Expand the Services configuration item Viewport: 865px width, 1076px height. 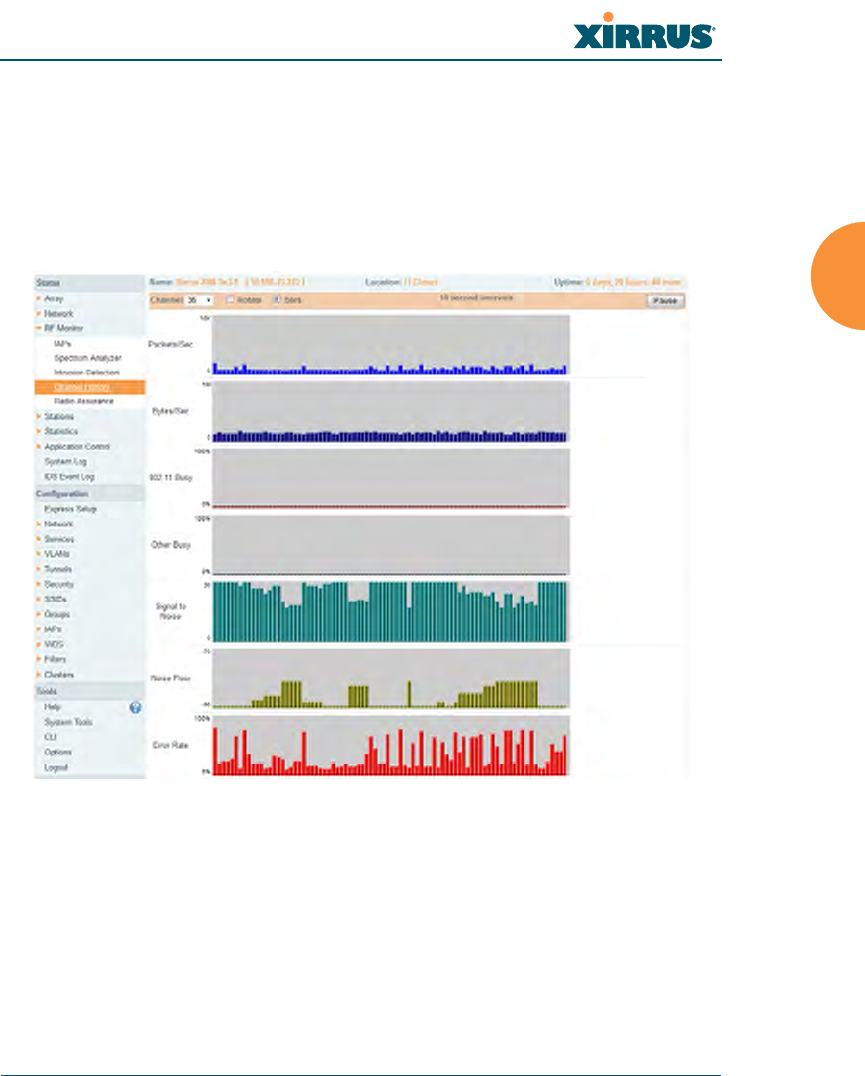click(x=59, y=539)
